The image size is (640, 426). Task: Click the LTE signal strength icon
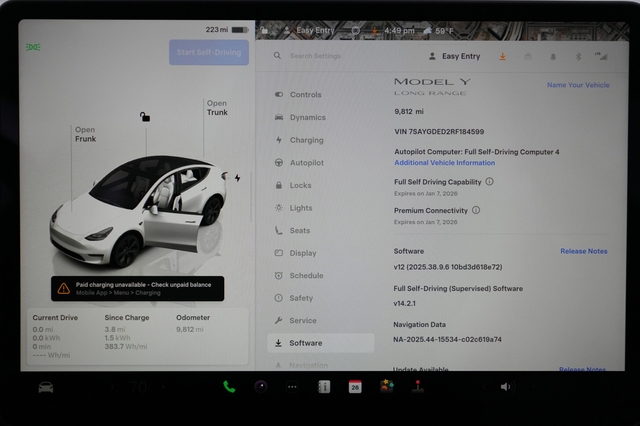click(601, 56)
